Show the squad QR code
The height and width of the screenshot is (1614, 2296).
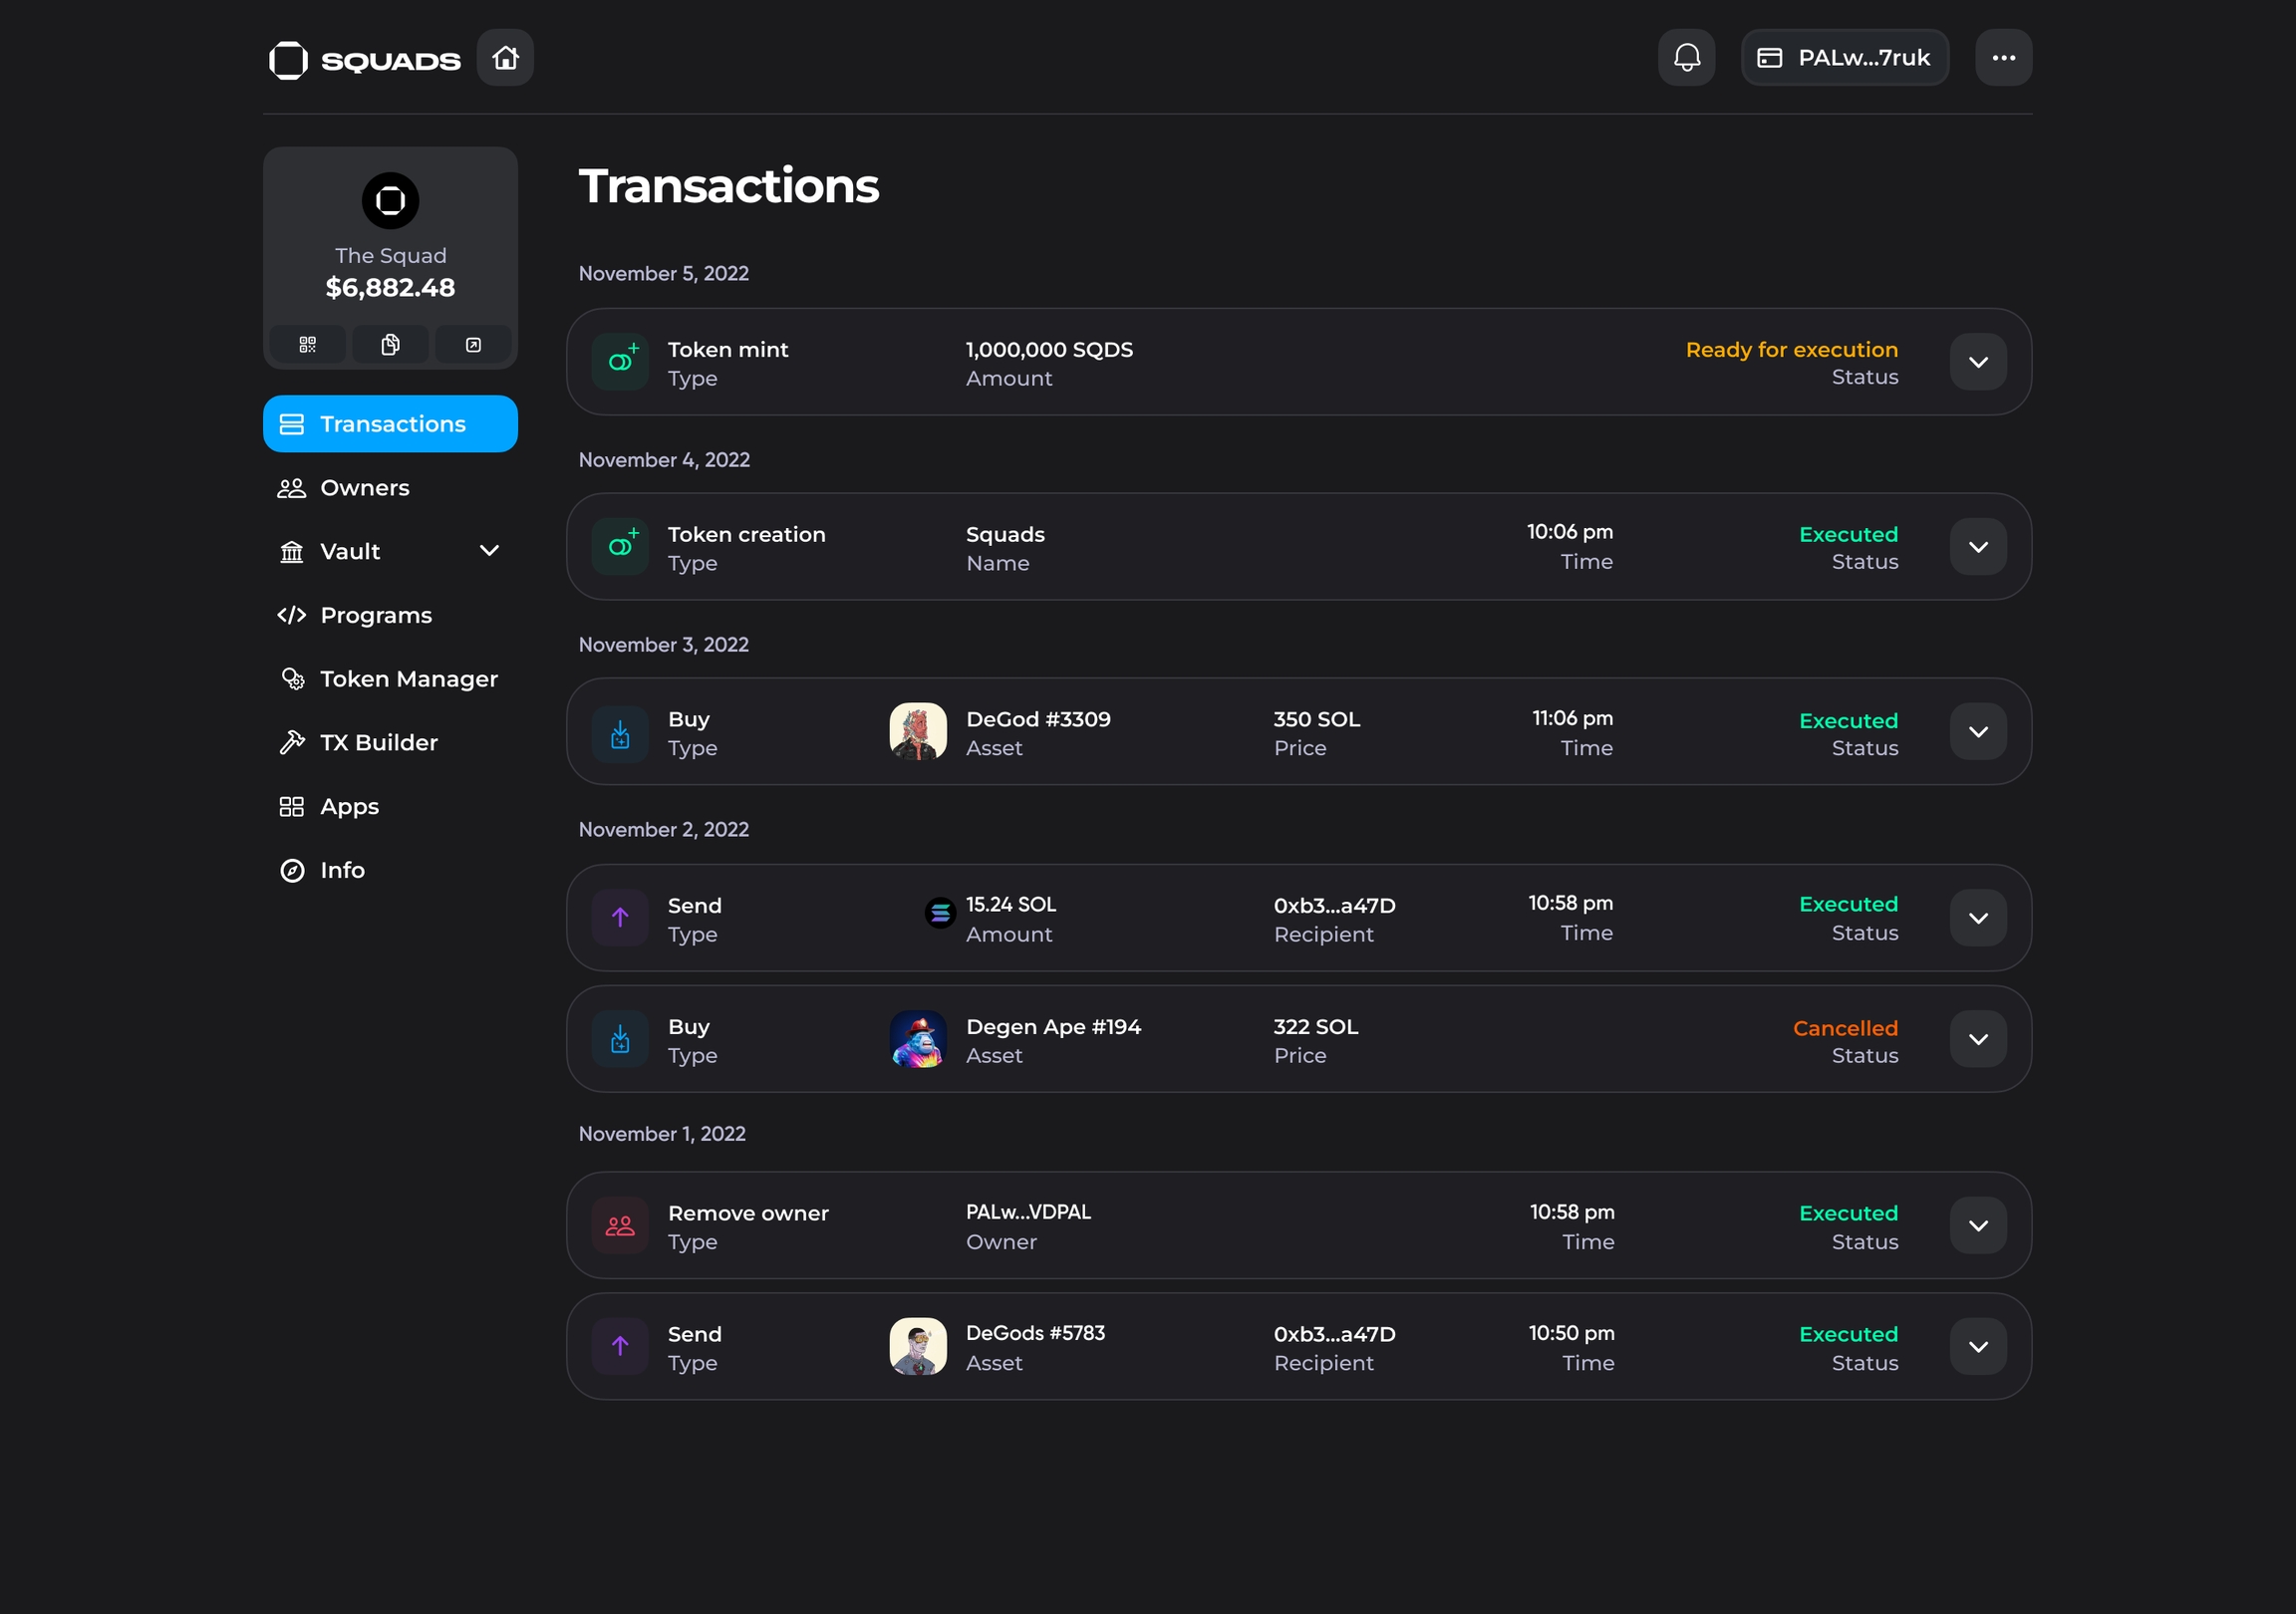(307, 345)
